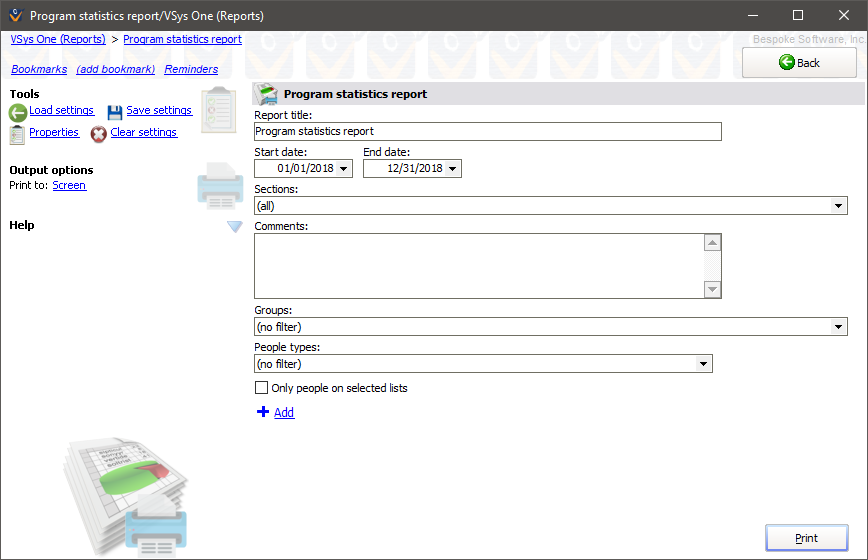Open the Start date picker dropdown
This screenshot has height=560, width=868.
click(345, 169)
